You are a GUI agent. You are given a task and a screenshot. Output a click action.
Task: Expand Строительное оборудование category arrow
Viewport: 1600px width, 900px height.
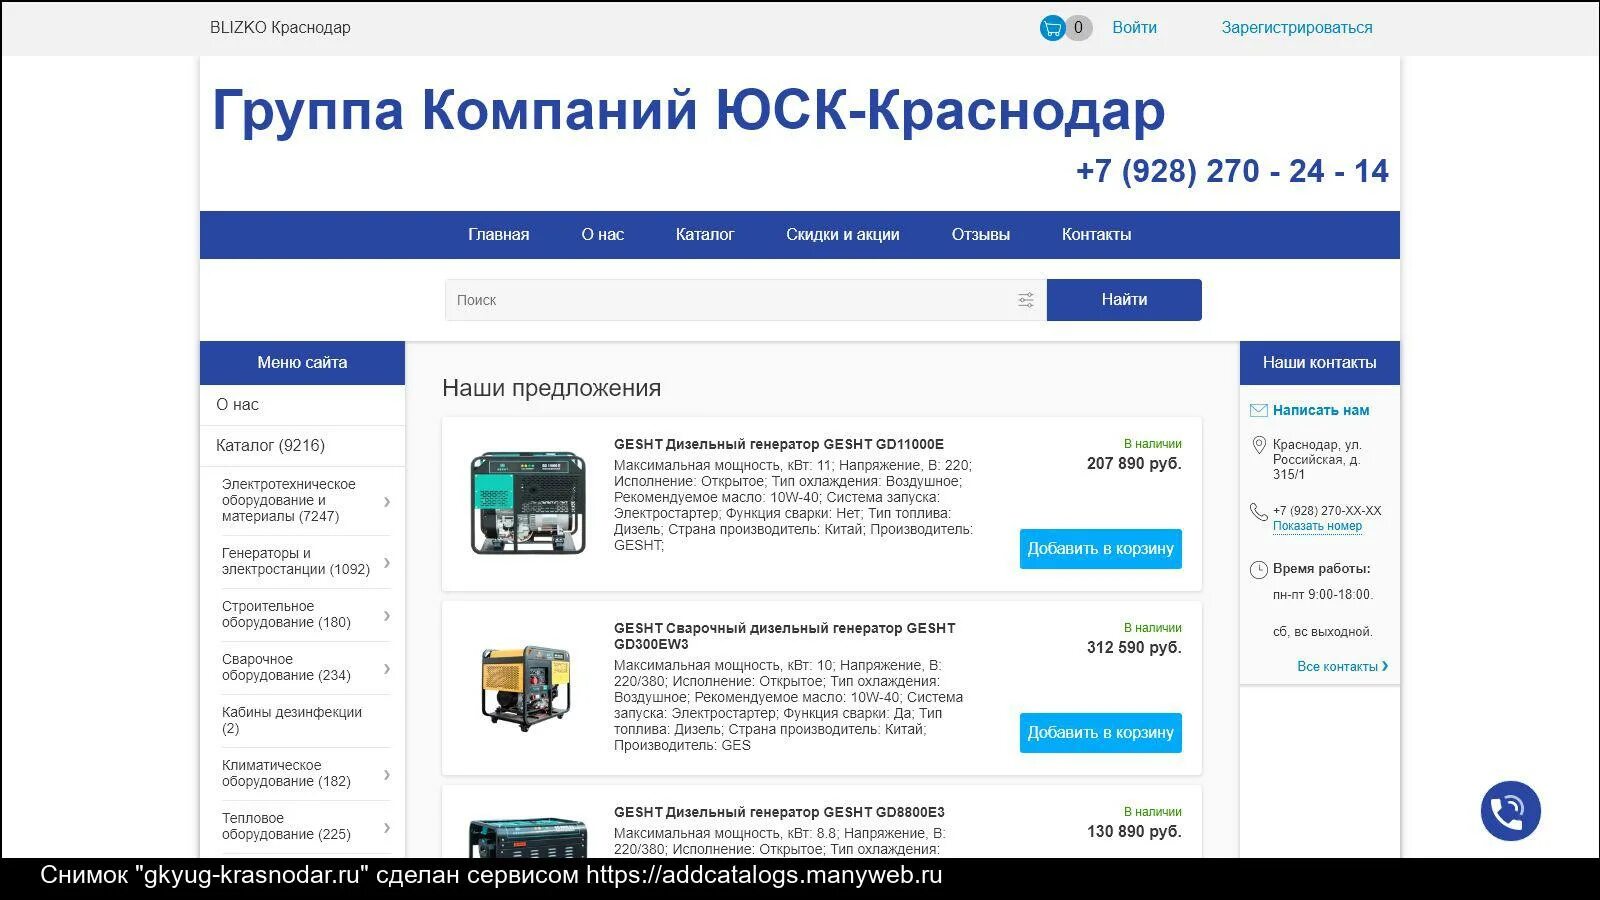tap(387, 615)
